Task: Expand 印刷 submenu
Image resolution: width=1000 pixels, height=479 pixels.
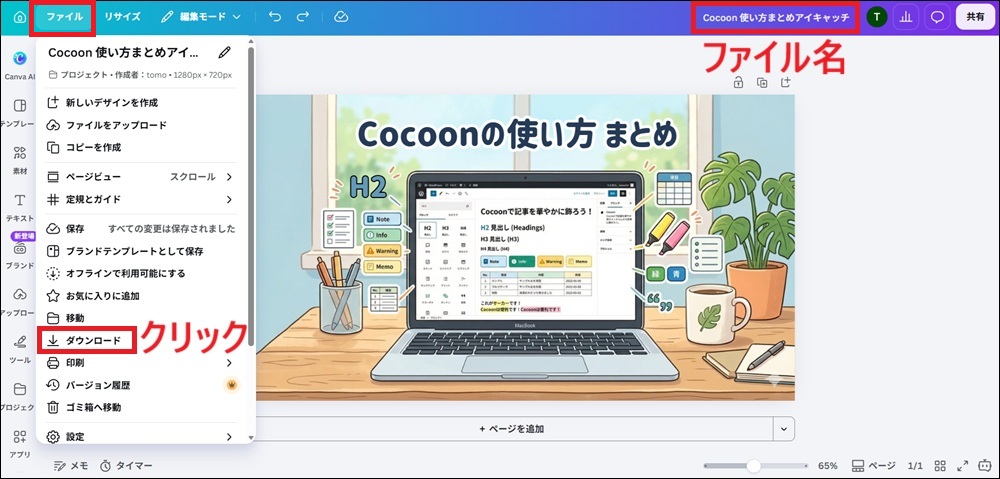Action: [142, 363]
